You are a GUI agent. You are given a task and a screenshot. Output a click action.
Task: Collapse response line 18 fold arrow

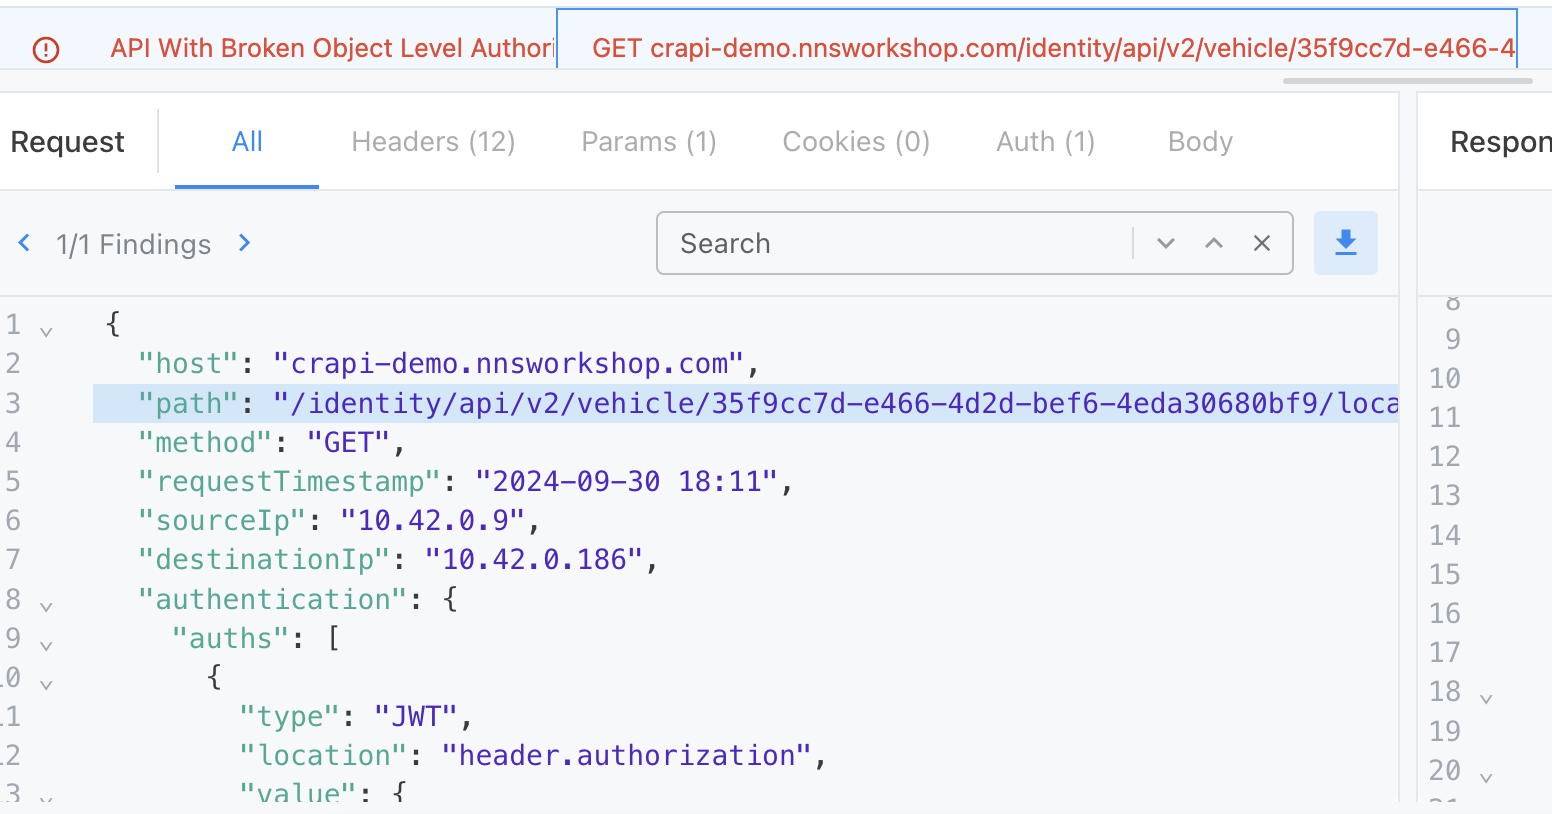[x=1486, y=698]
